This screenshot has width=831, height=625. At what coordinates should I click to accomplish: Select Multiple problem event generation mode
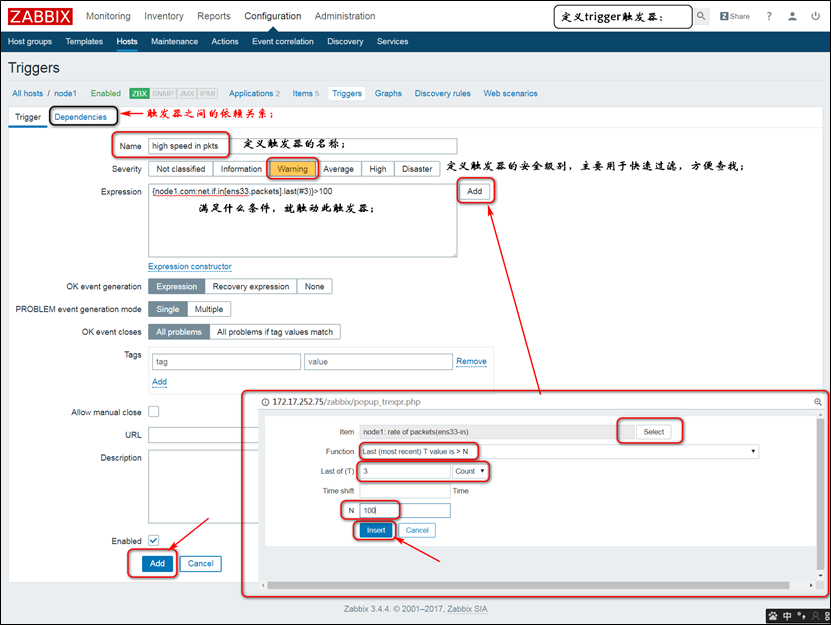tap(209, 309)
